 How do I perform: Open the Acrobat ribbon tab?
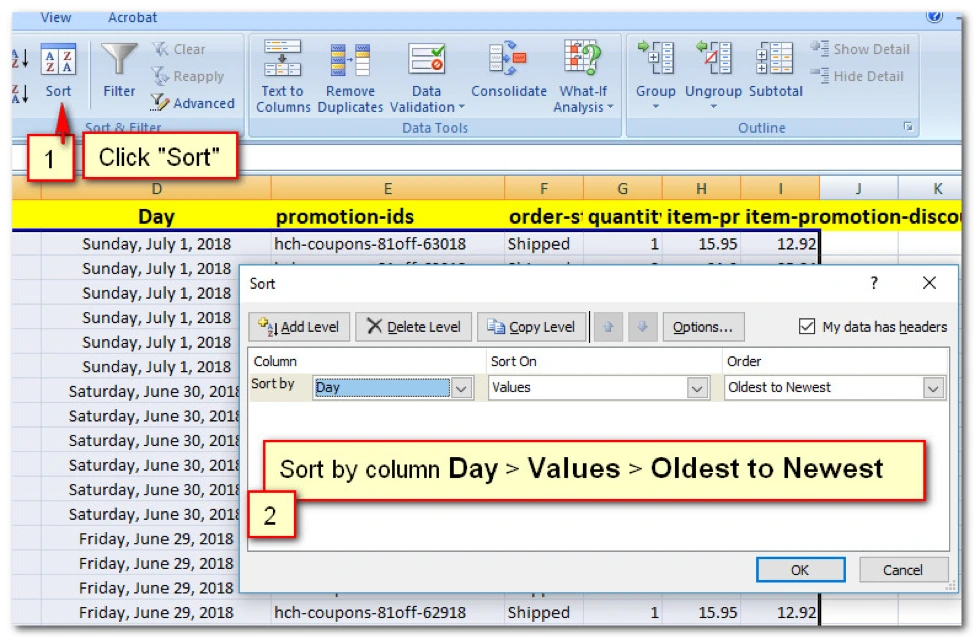[132, 17]
